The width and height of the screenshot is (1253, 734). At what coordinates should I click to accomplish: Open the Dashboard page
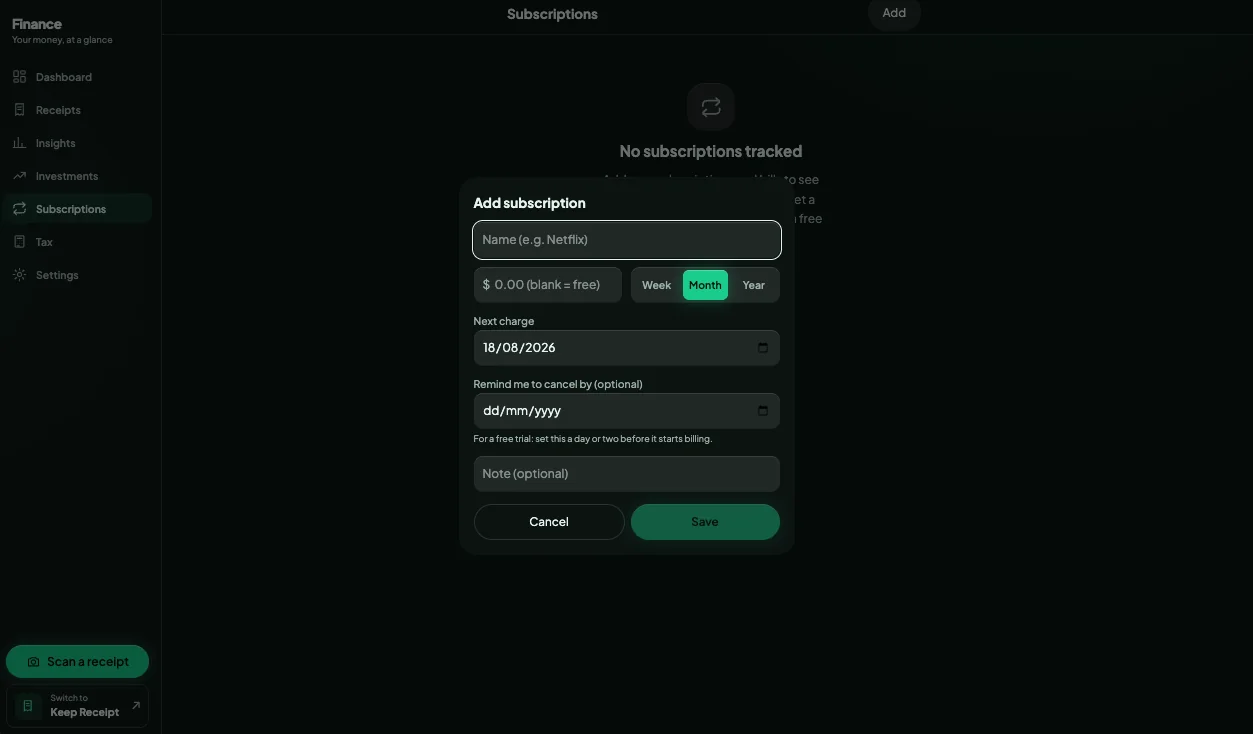point(78,77)
